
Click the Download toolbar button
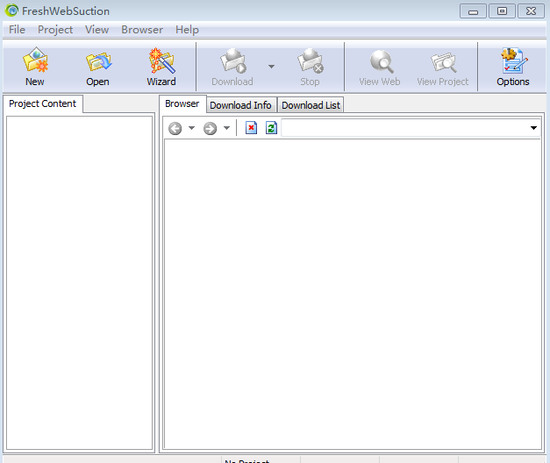(232, 67)
